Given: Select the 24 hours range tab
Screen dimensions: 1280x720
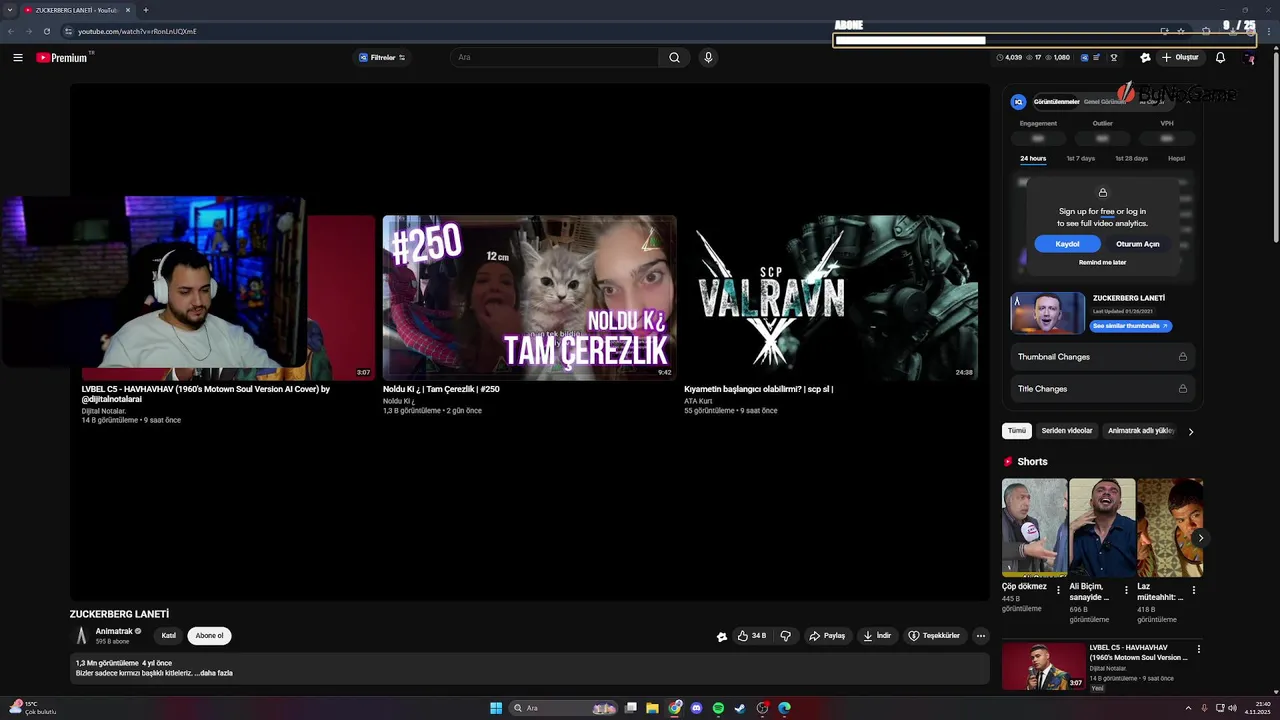Looking at the screenshot, I should (1033, 159).
